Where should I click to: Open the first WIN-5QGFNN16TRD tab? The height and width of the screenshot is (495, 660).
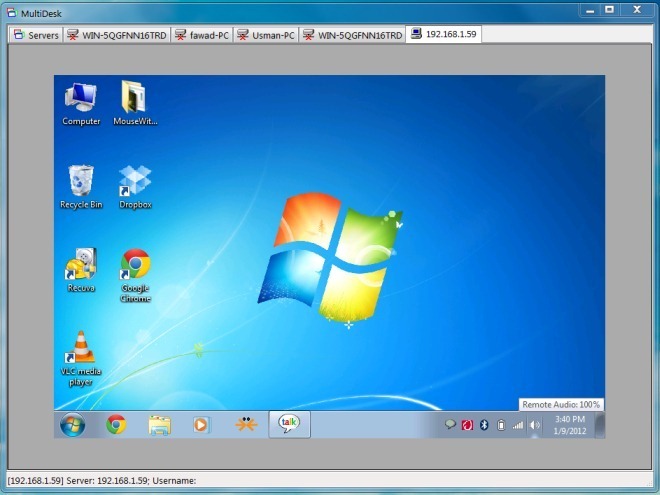(117, 35)
